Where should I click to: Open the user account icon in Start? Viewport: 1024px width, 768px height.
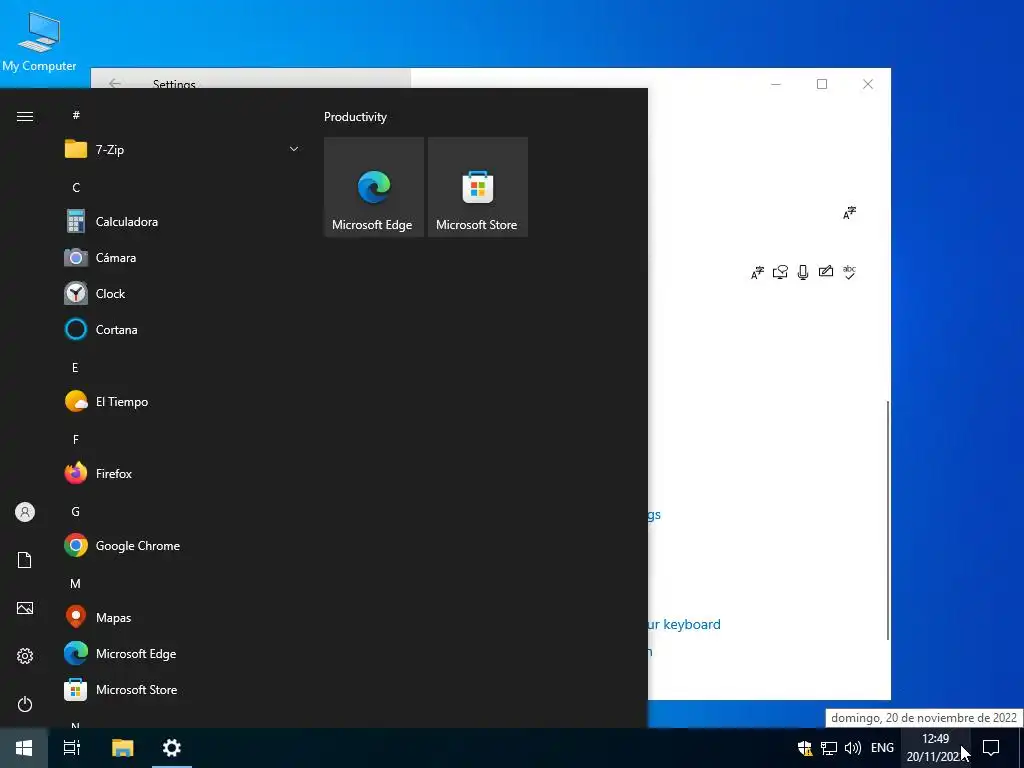[25, 512]
